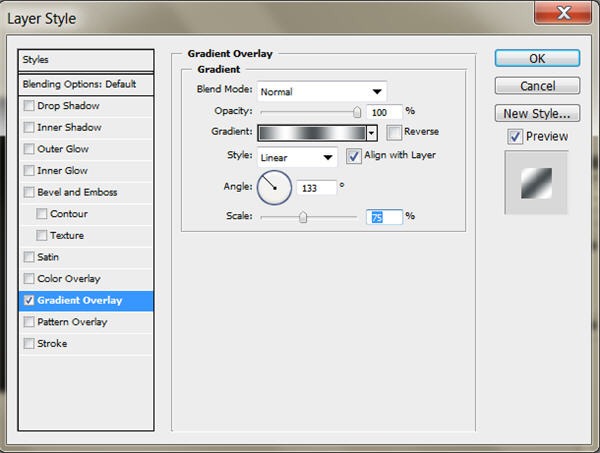Enable the Drop Shadow checkbox

(x=29, y=106)
